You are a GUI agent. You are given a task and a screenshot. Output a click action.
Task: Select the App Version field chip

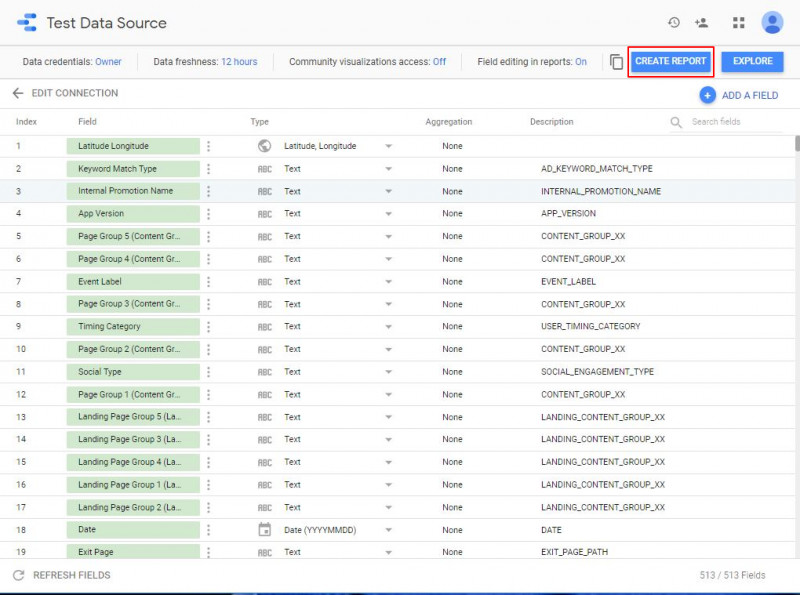point(133,214)
